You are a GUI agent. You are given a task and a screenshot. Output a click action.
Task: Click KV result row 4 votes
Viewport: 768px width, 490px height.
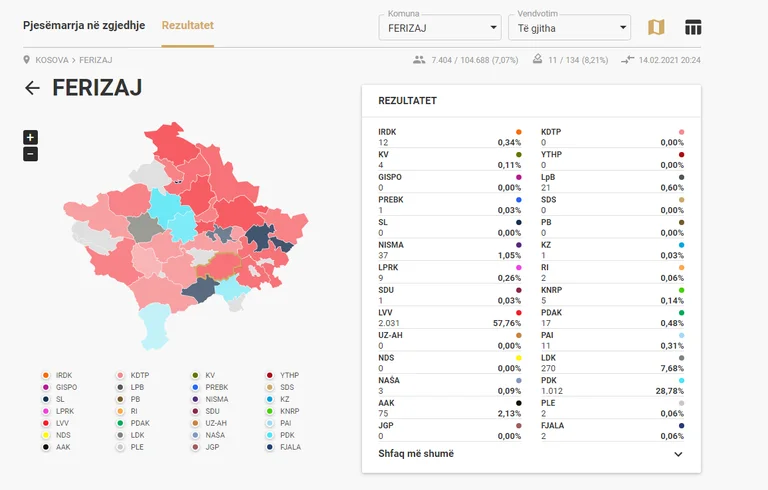point(450,160)
